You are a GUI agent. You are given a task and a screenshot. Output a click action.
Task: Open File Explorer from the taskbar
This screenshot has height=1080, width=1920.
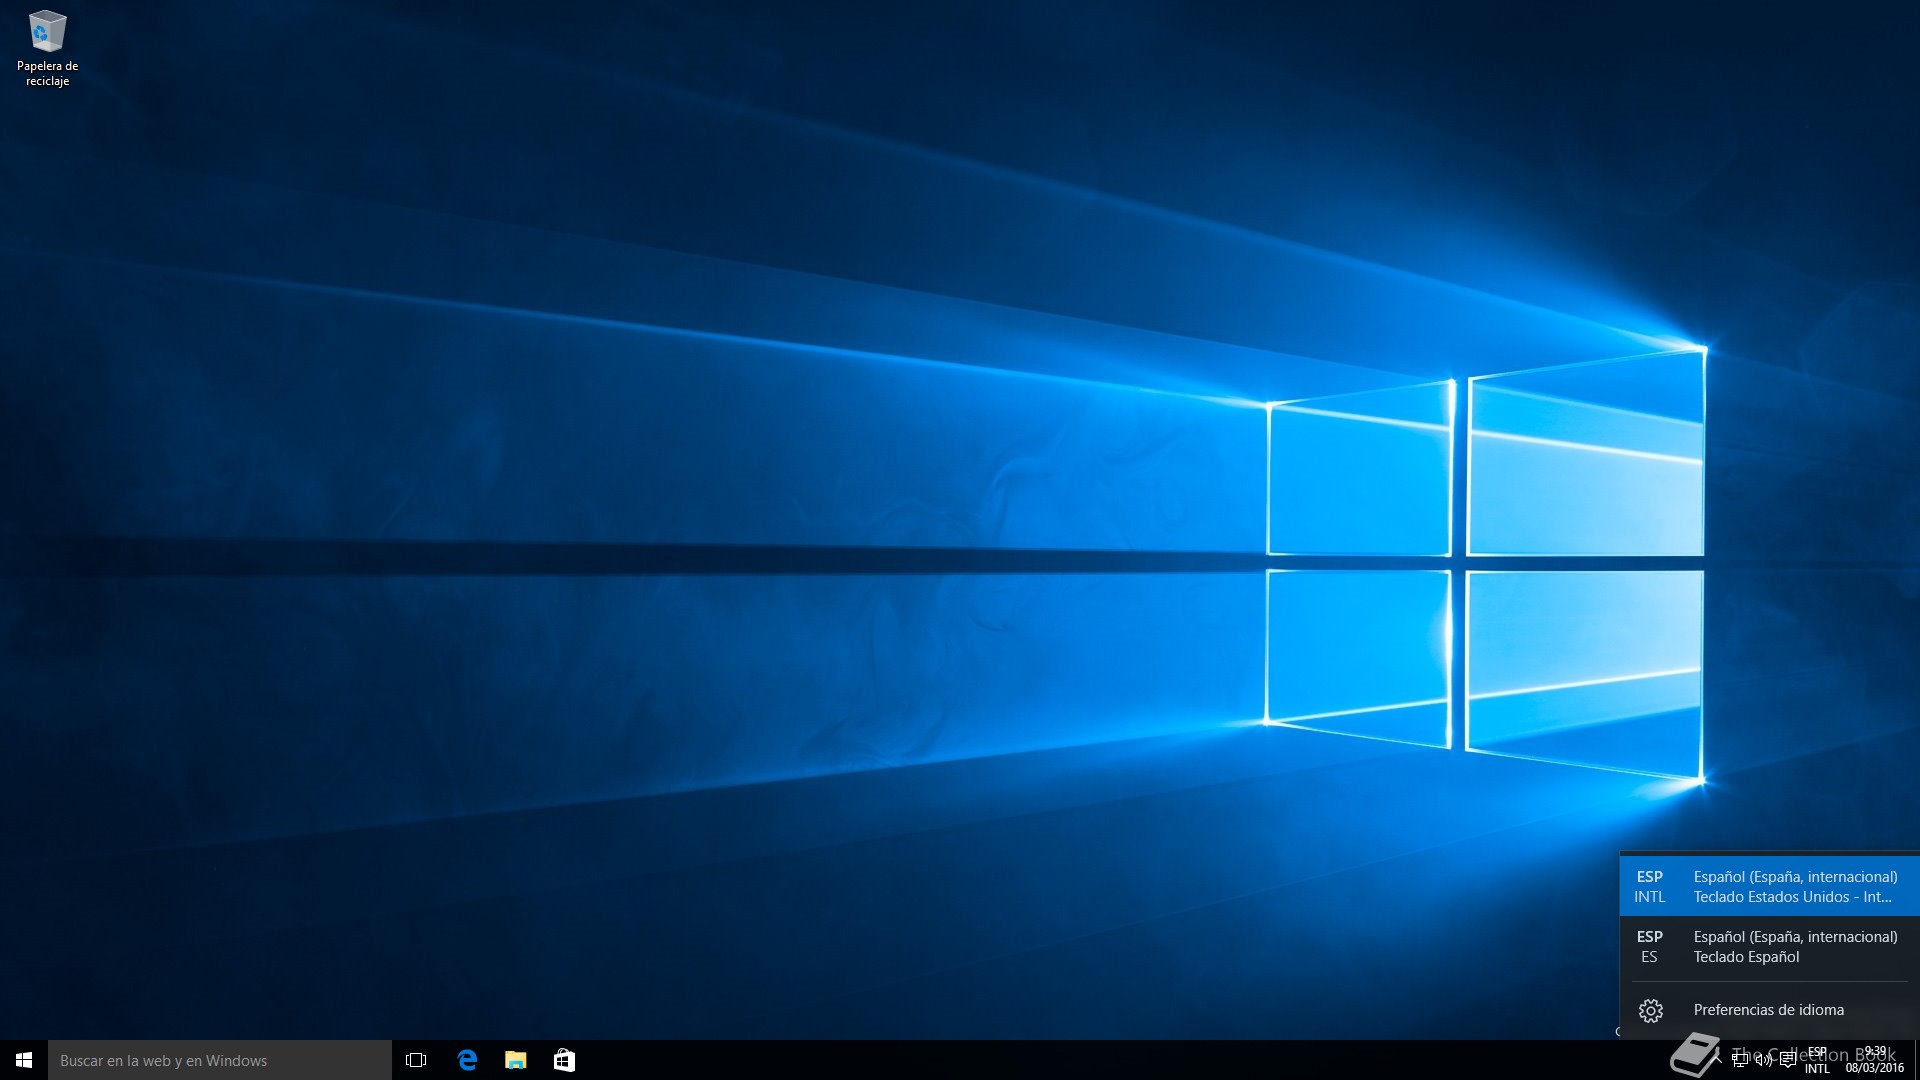(516, 1060)
